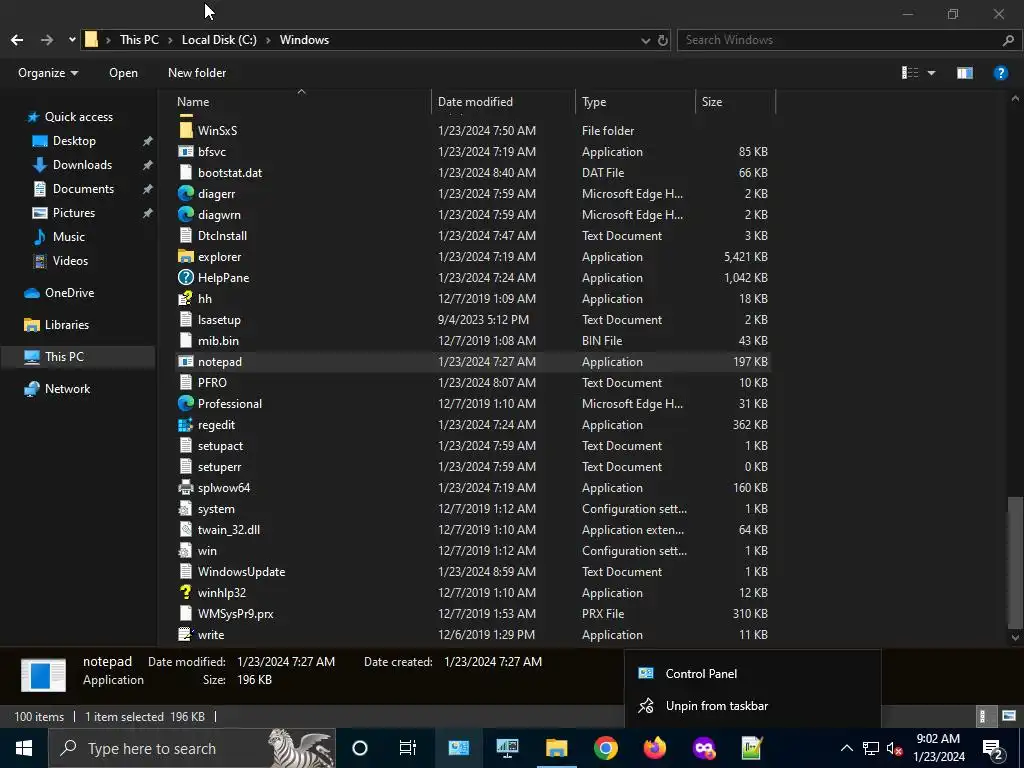
Task: Click the search magnifier icon
Action: pyautogui.click(x=1008, y=40)
